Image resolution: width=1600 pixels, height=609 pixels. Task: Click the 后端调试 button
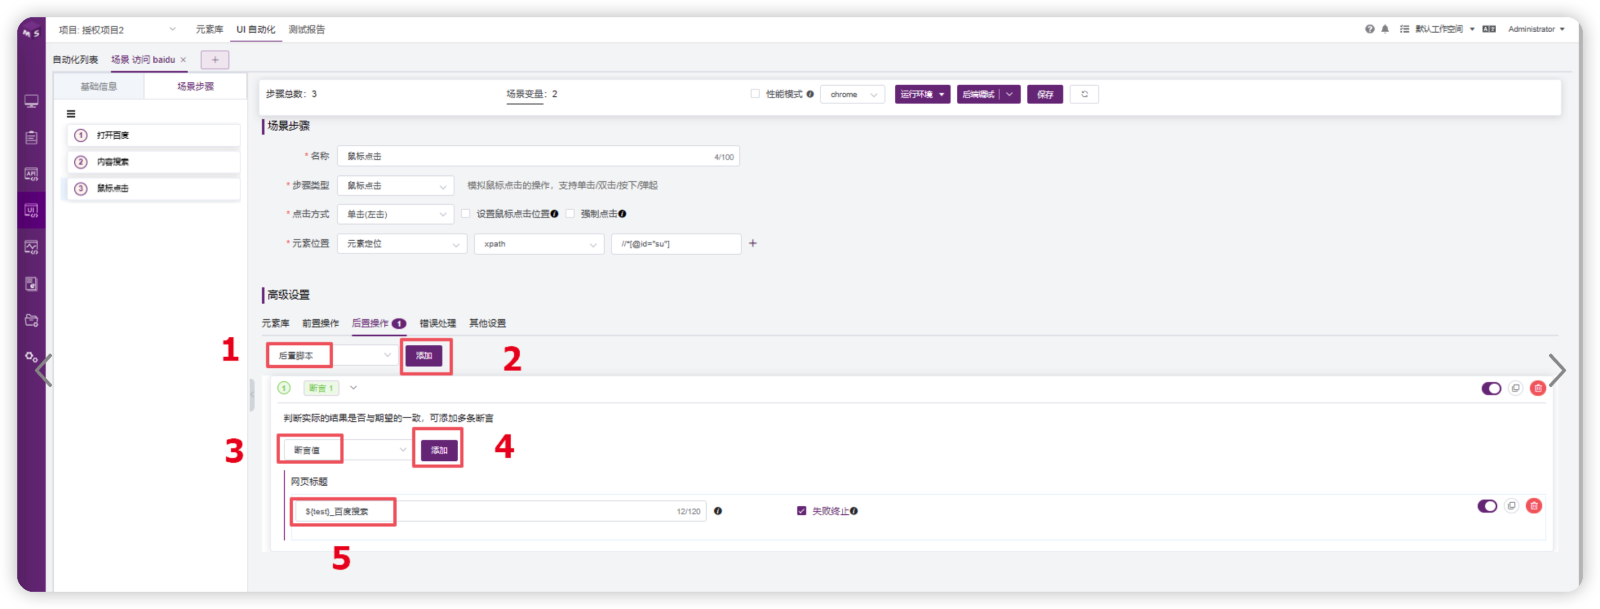point(979,94)
